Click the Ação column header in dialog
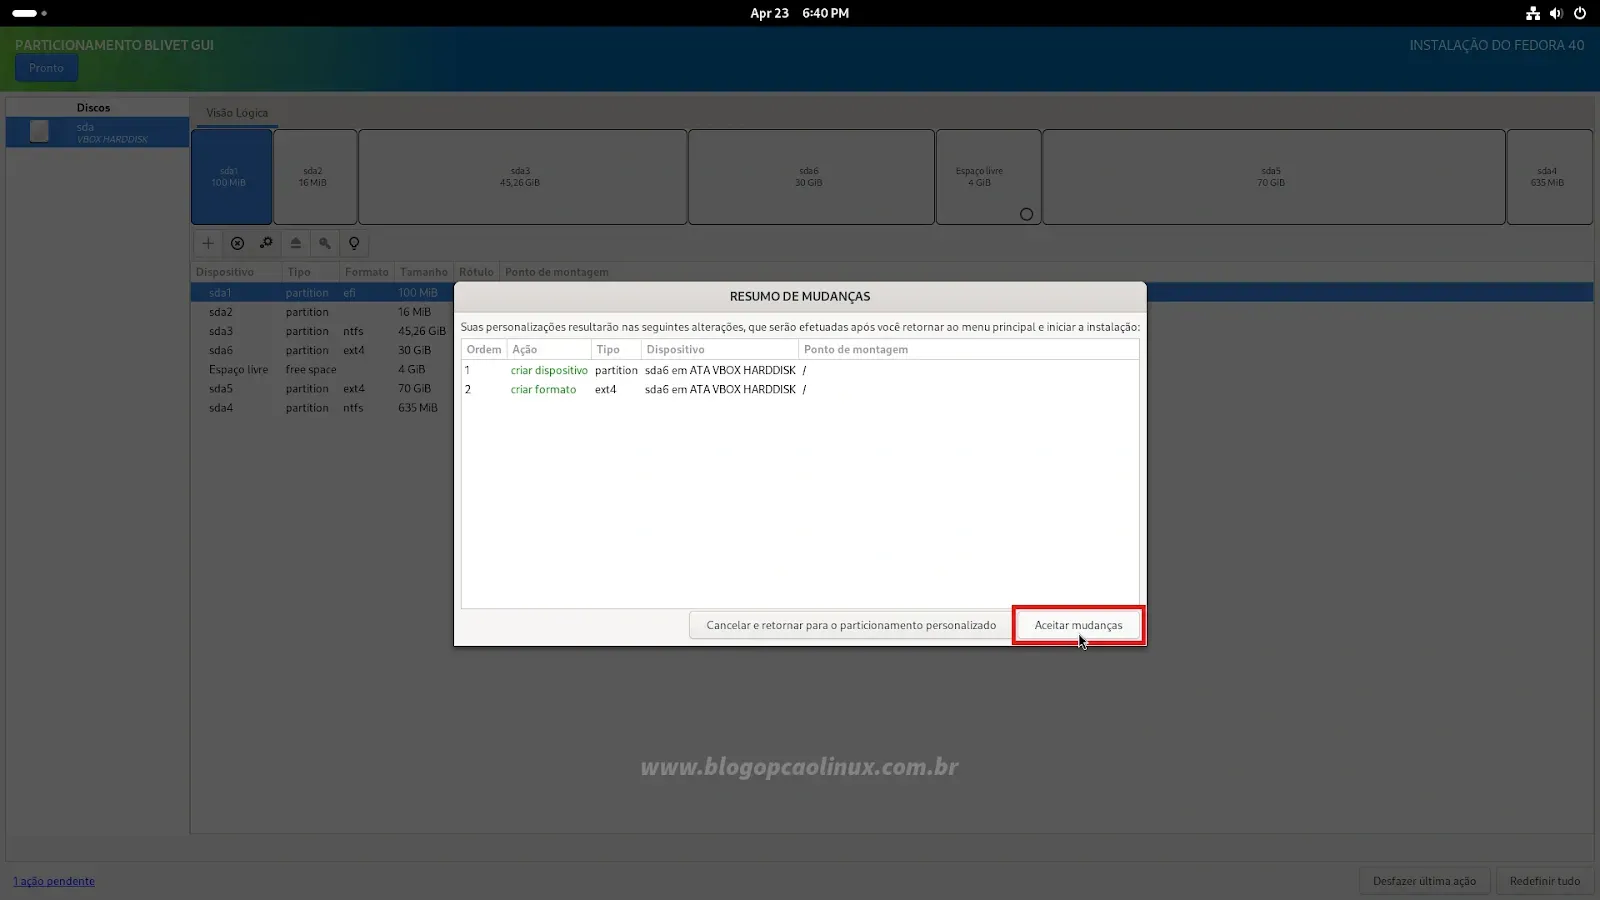1600x900 pixels. [549, 349]
